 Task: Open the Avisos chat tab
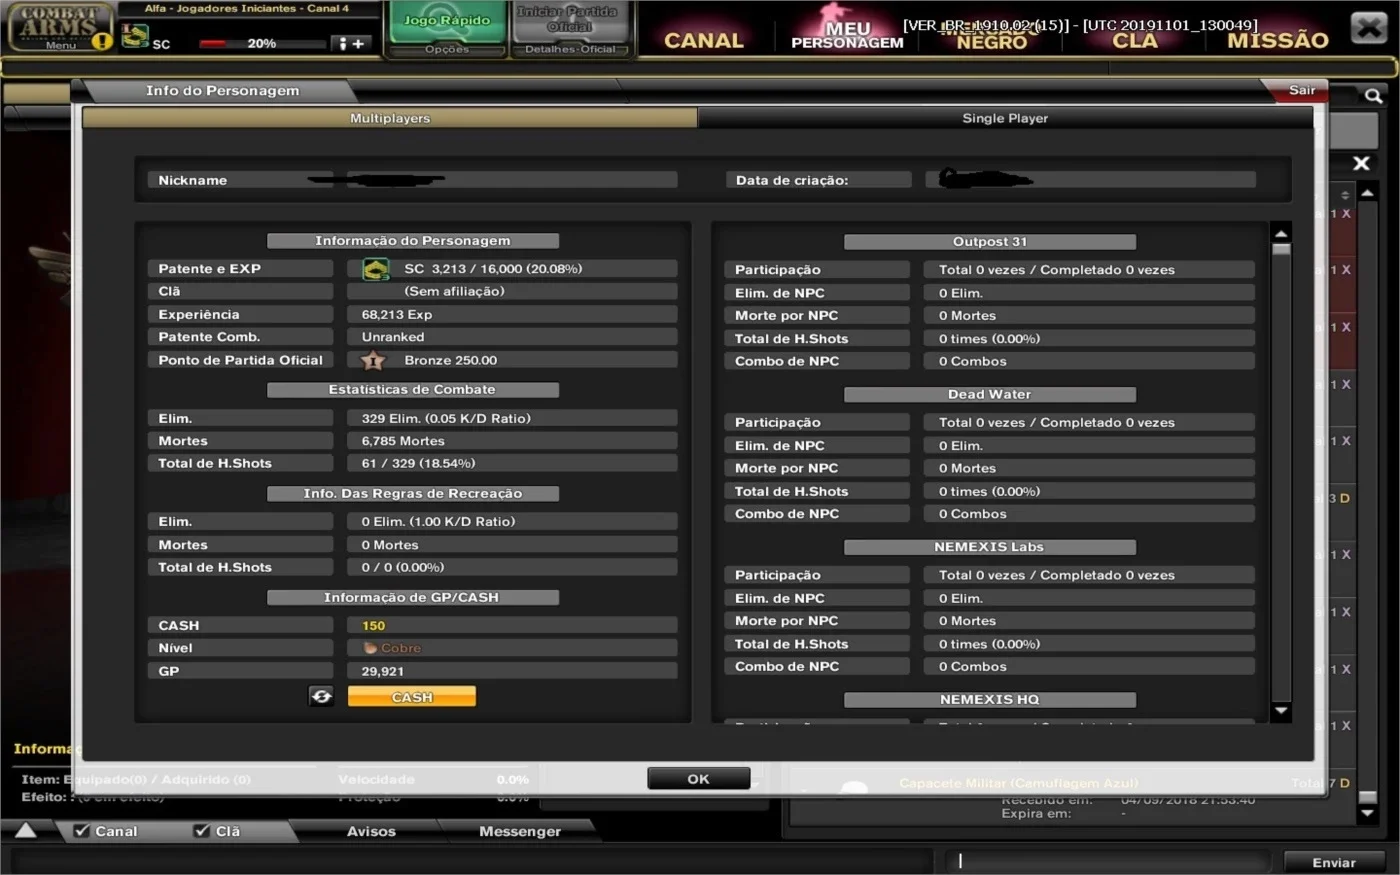tap(371, 831)
